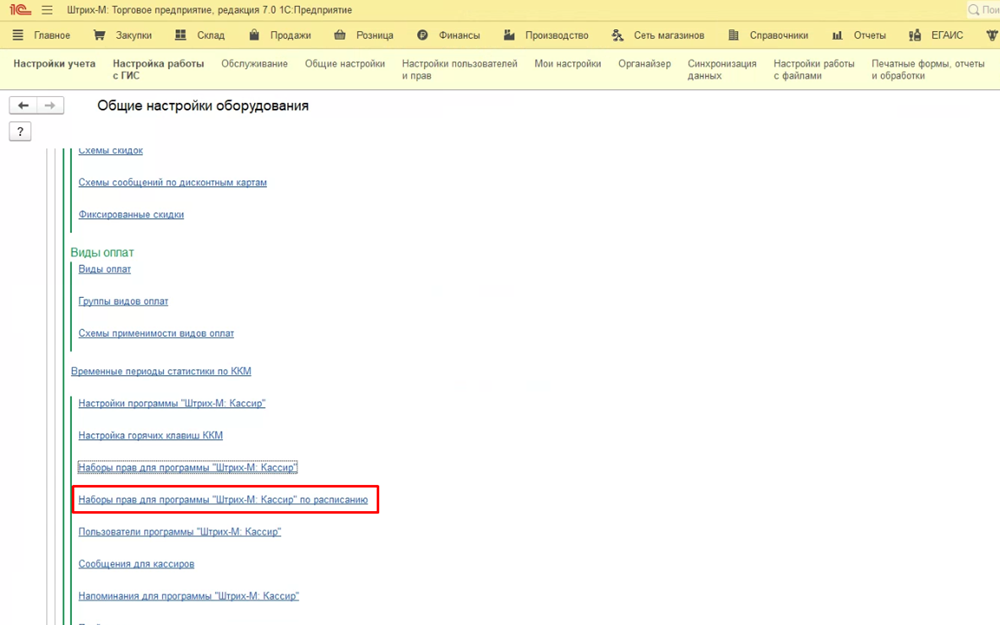This screenshot has height=625, width=1000.
Task: Go back with the left arrow button
Action: pos(23,105)
